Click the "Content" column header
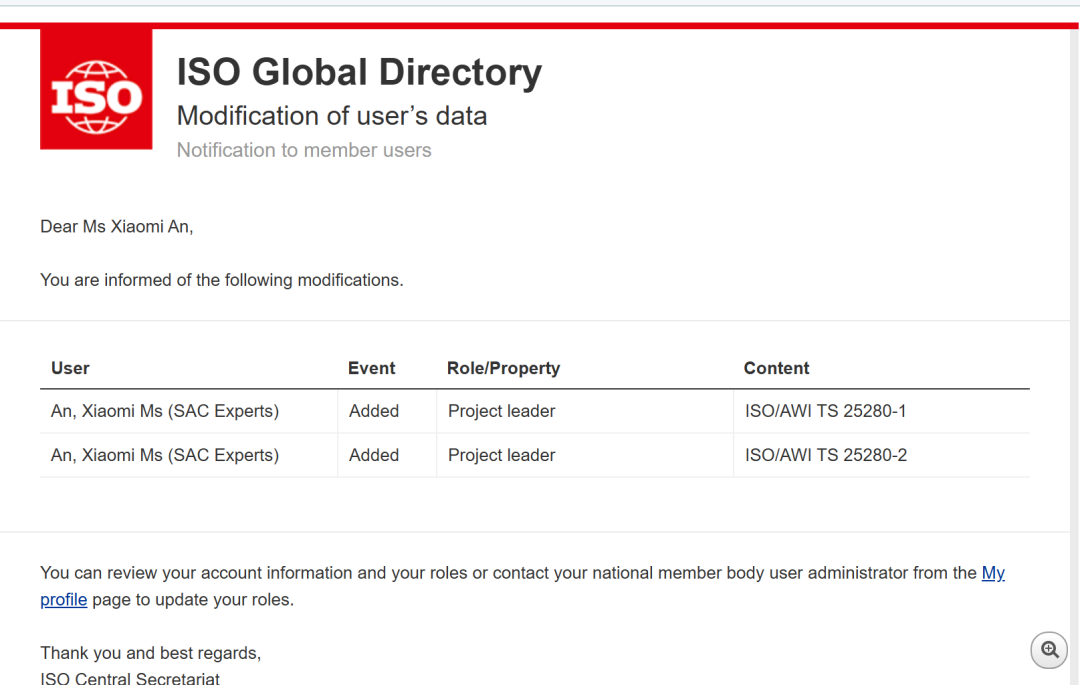Viewport: 1080px width, 685px height. [776, 368]
